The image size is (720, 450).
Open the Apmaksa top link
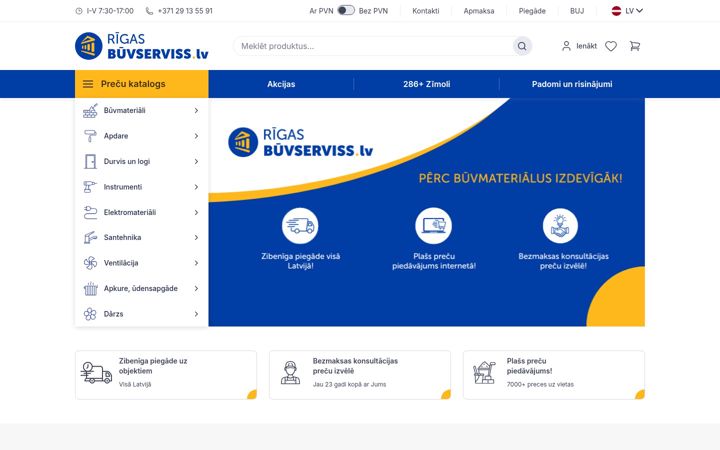(478, 11)
